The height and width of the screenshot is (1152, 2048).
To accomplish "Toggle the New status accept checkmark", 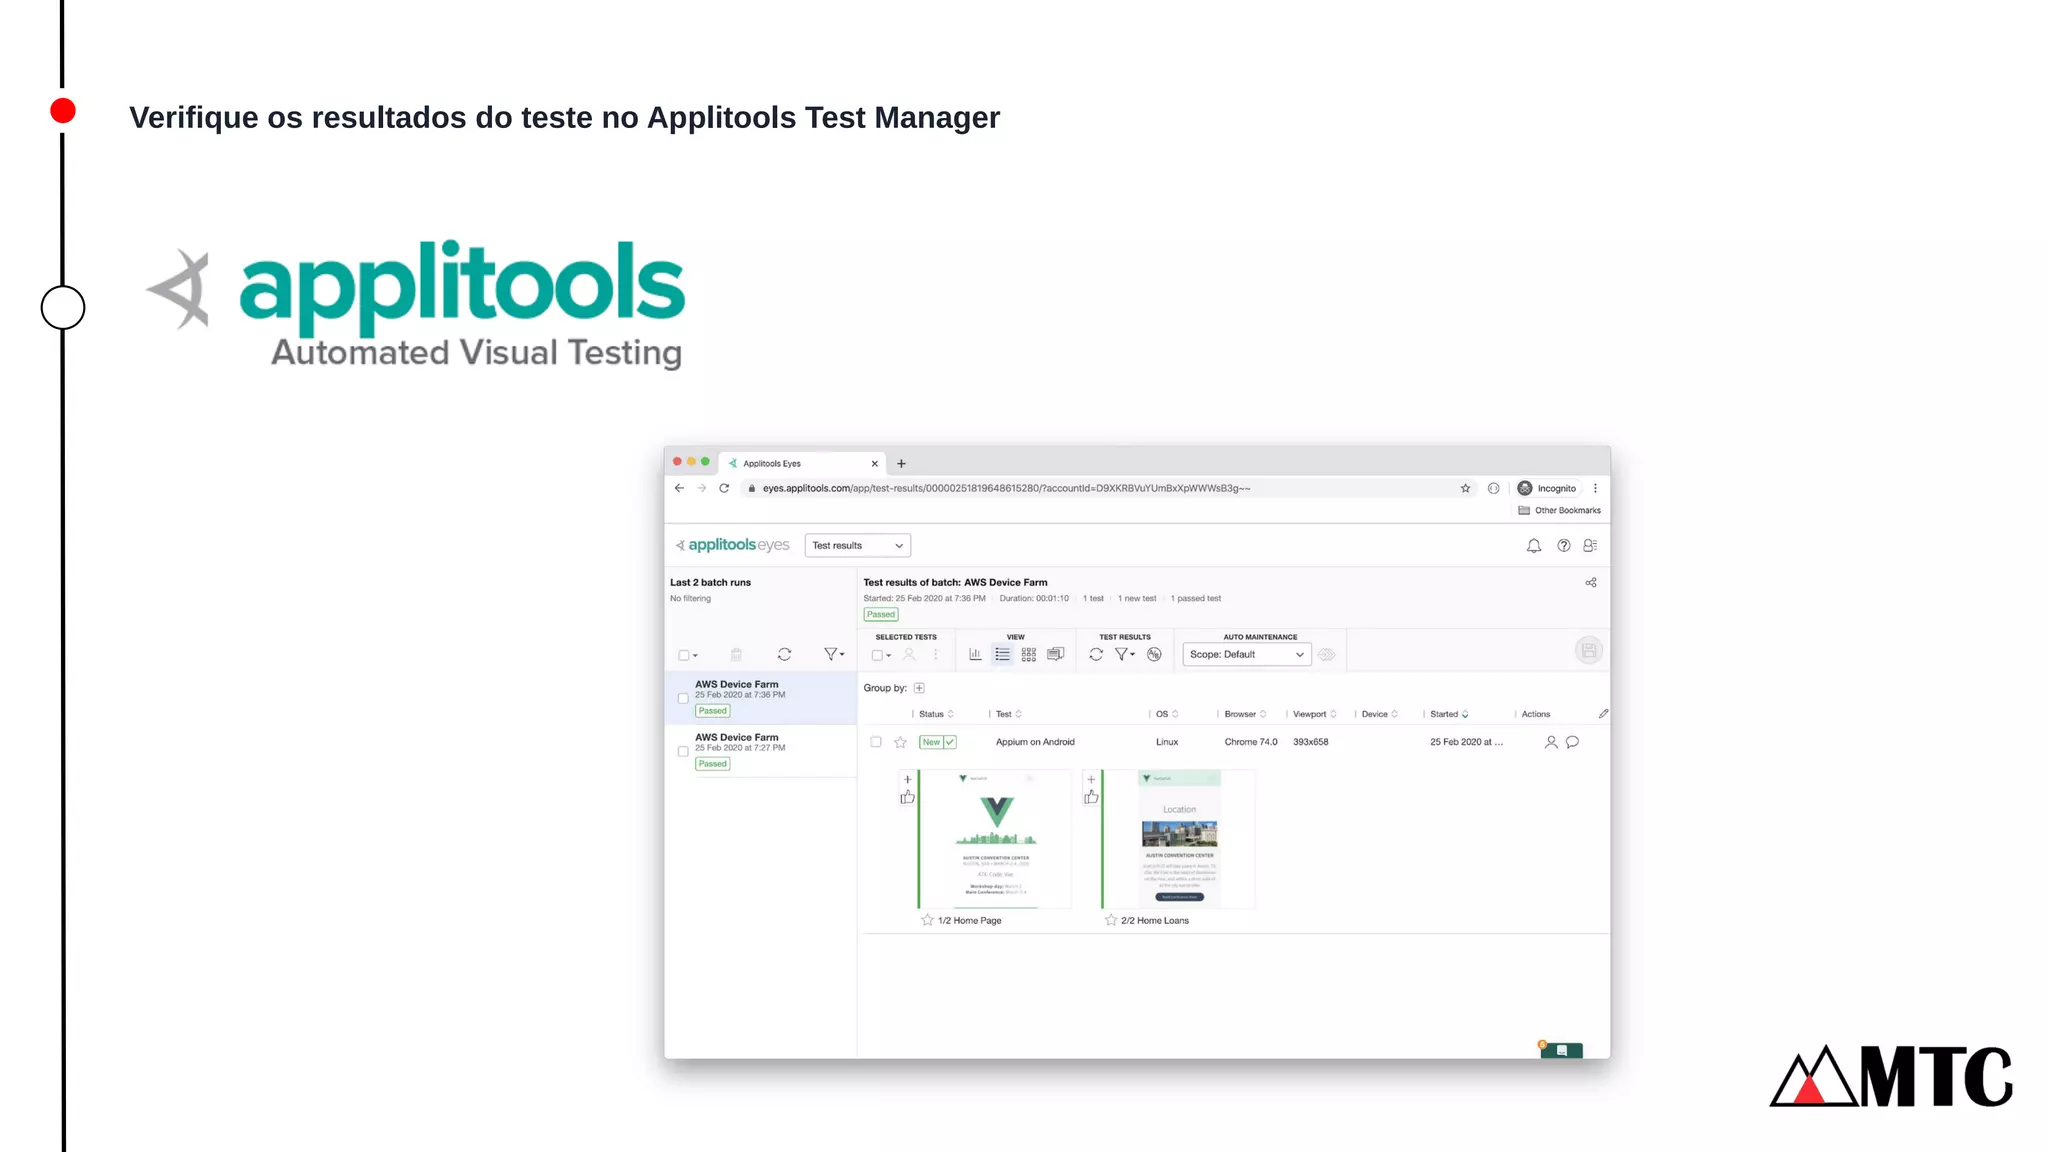I will [950, 742].
